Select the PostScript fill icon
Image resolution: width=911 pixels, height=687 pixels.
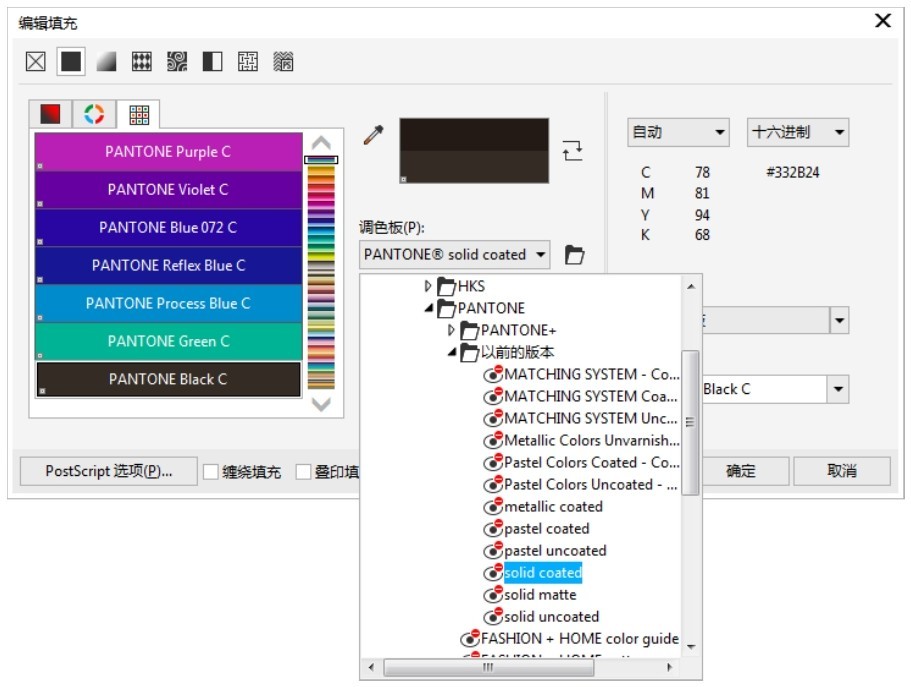(x=284, y=61)
